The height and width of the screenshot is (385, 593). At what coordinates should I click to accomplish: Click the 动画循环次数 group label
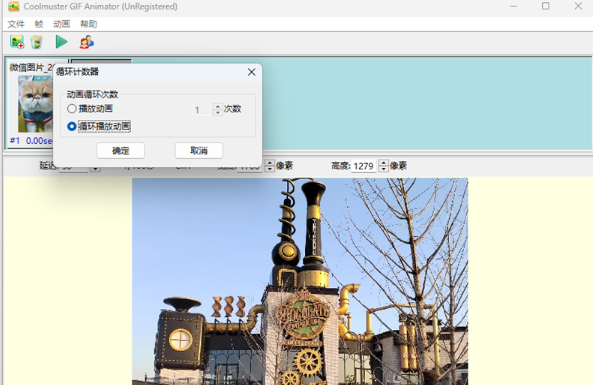[x=92, y=94]
